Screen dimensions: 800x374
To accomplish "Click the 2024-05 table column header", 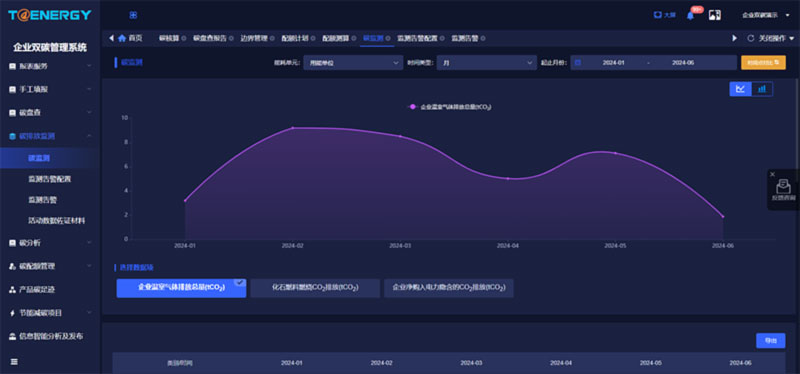I will pos(651,363).
